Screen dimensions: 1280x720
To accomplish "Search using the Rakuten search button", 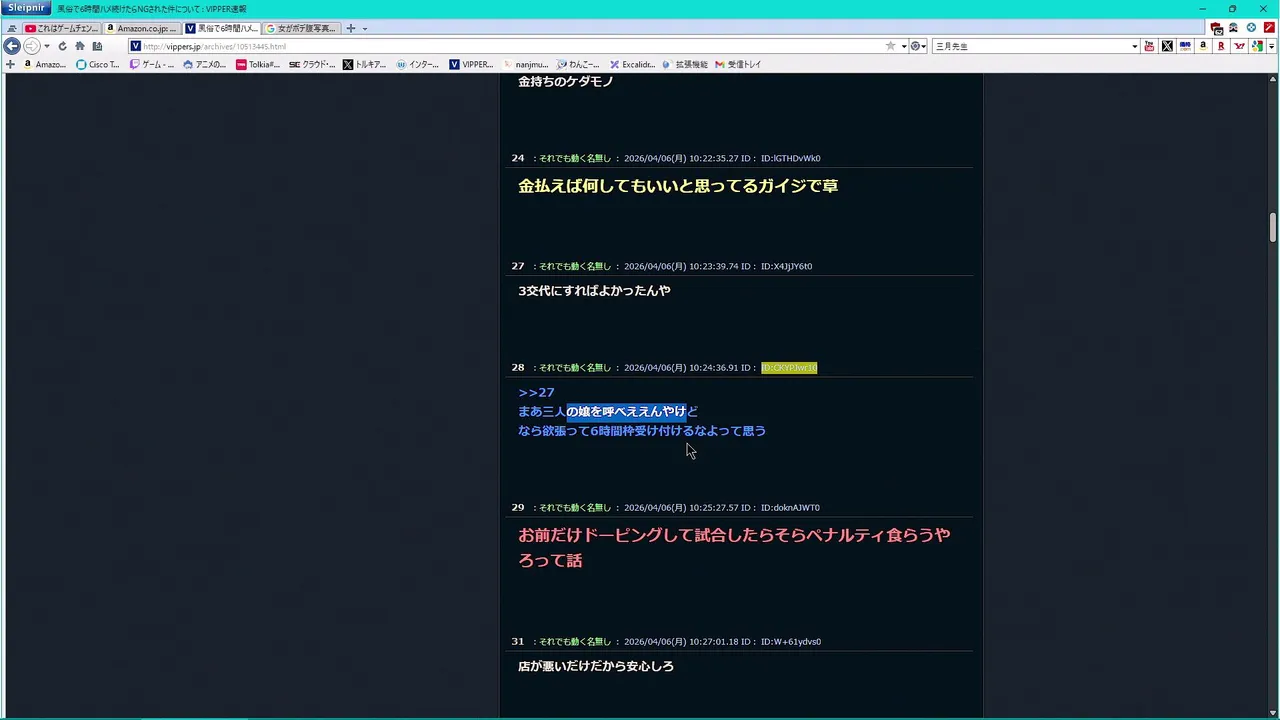I will (x=1221, y=46).
